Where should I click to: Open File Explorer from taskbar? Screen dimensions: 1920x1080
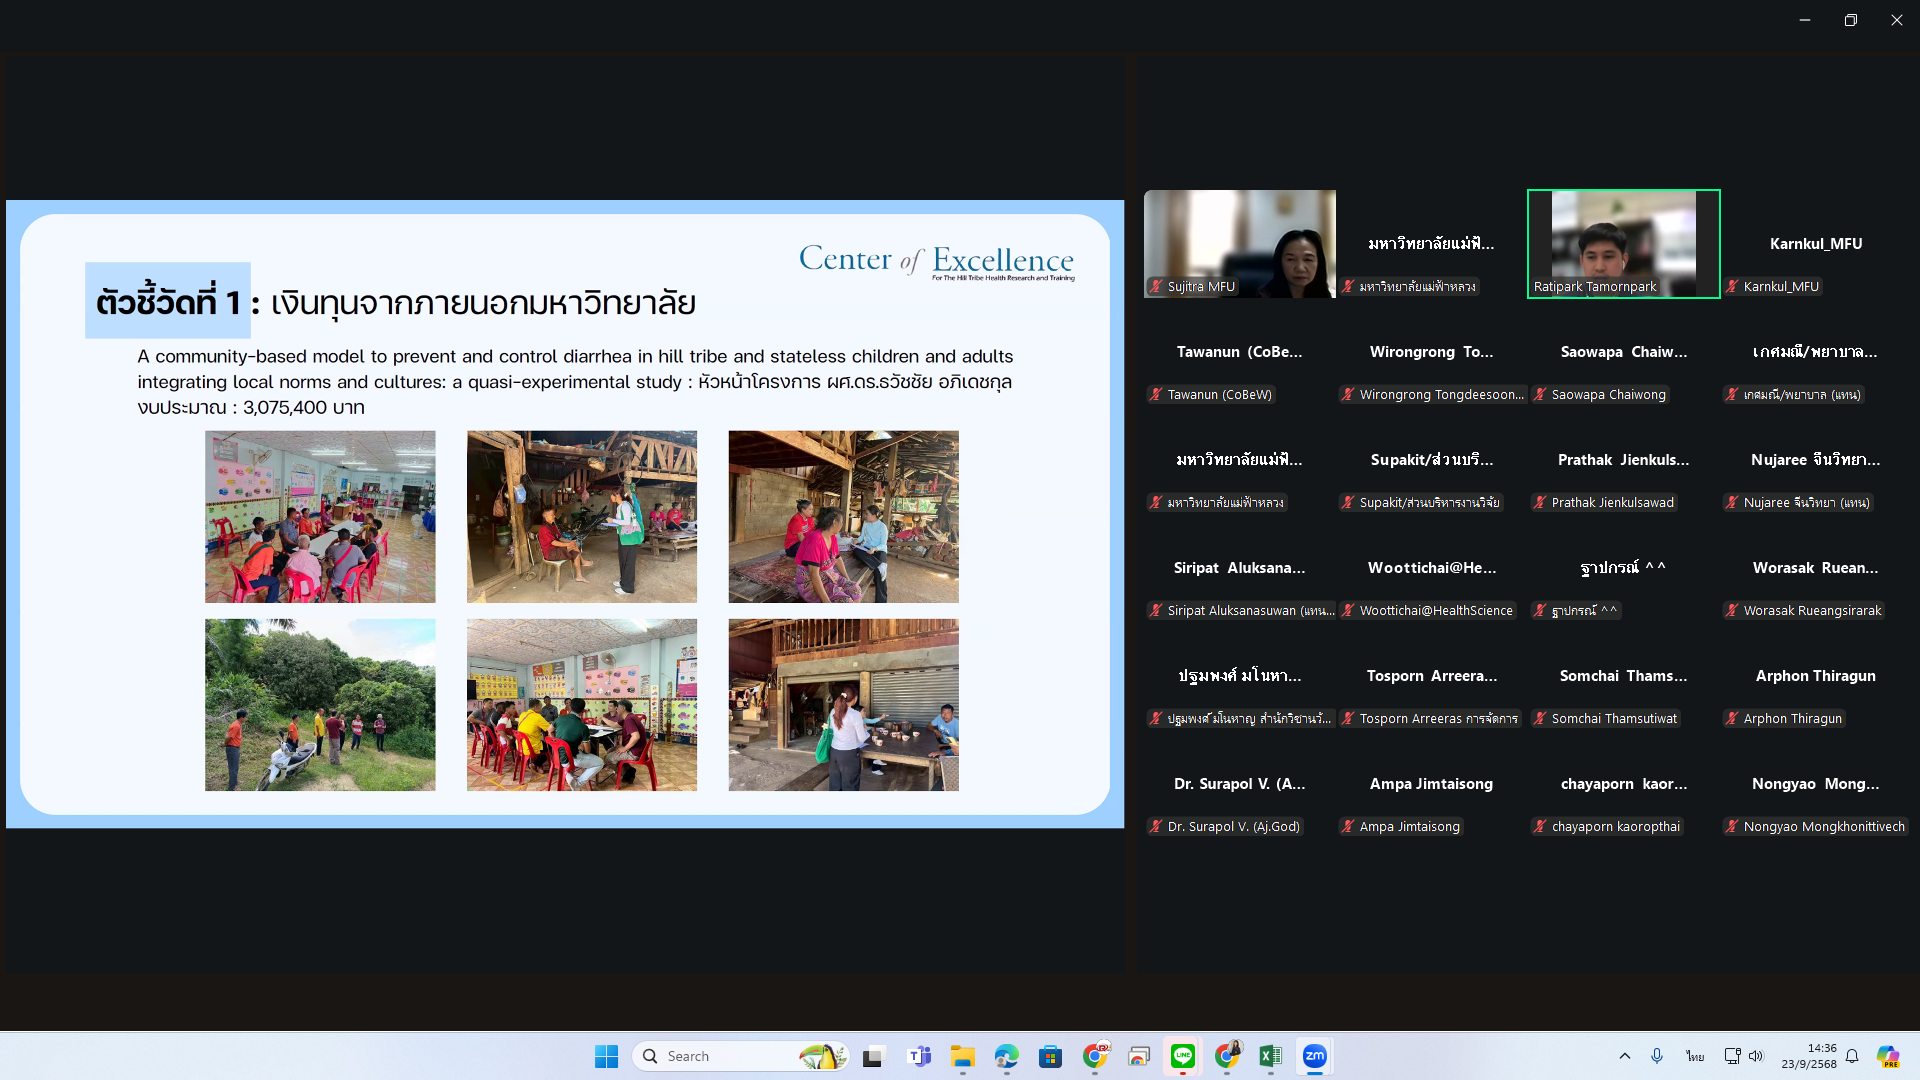[962, 1056]
